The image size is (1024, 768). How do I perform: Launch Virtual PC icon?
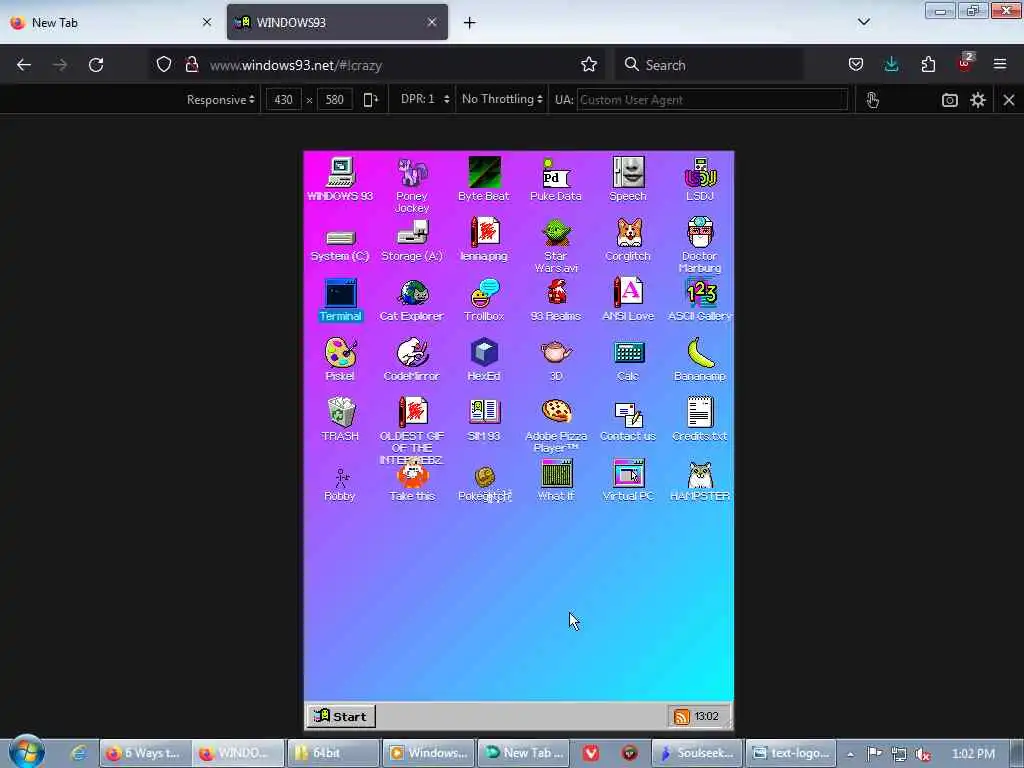tap(628, 473)
